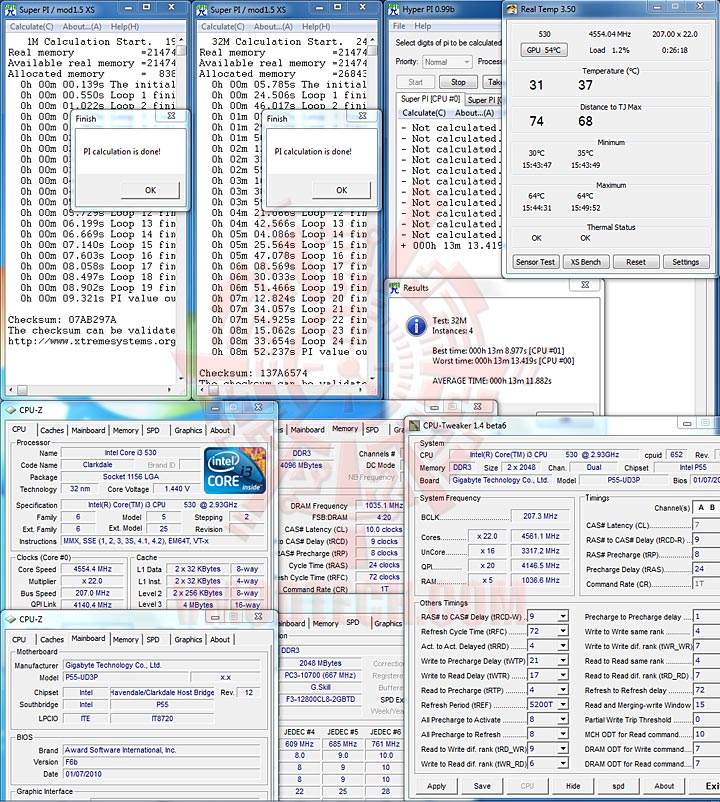The height and width of the screenshot is (802, 720).
Task: Click the Save button in CPU-Tweaker
Action: tap(482, 786)
